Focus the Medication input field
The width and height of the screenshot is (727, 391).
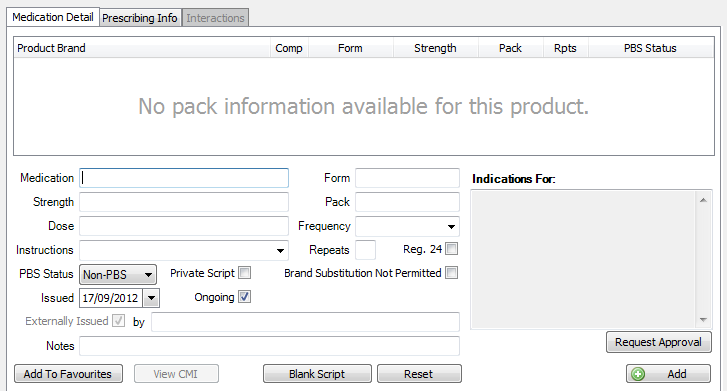[184, 178]
